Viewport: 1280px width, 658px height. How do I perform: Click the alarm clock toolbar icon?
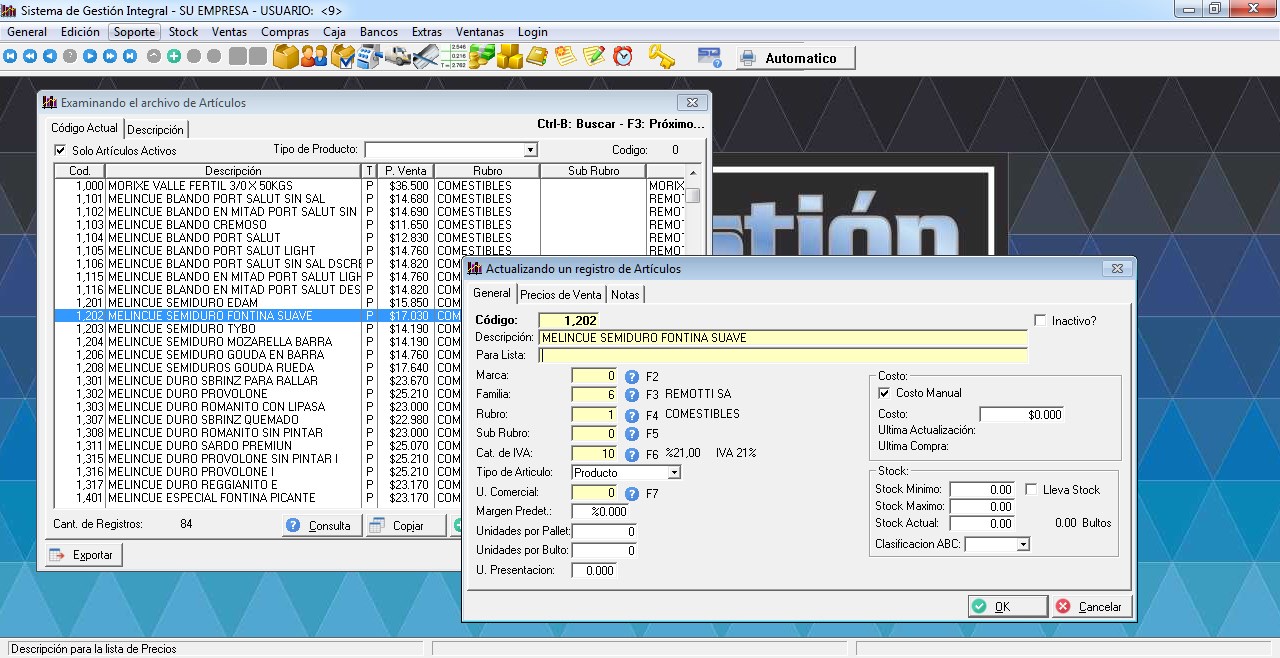pos(623,57)
